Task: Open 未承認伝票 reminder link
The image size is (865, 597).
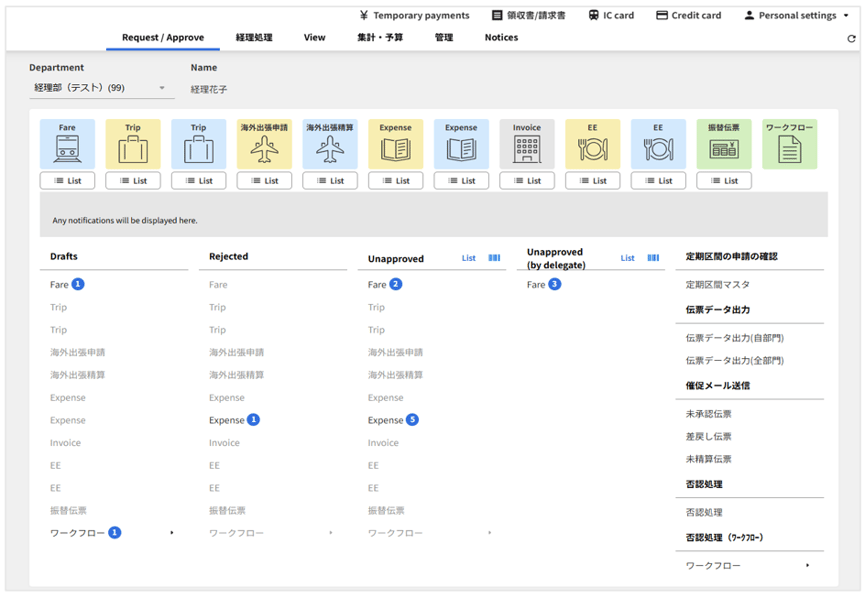Action: tap(708, 414)
